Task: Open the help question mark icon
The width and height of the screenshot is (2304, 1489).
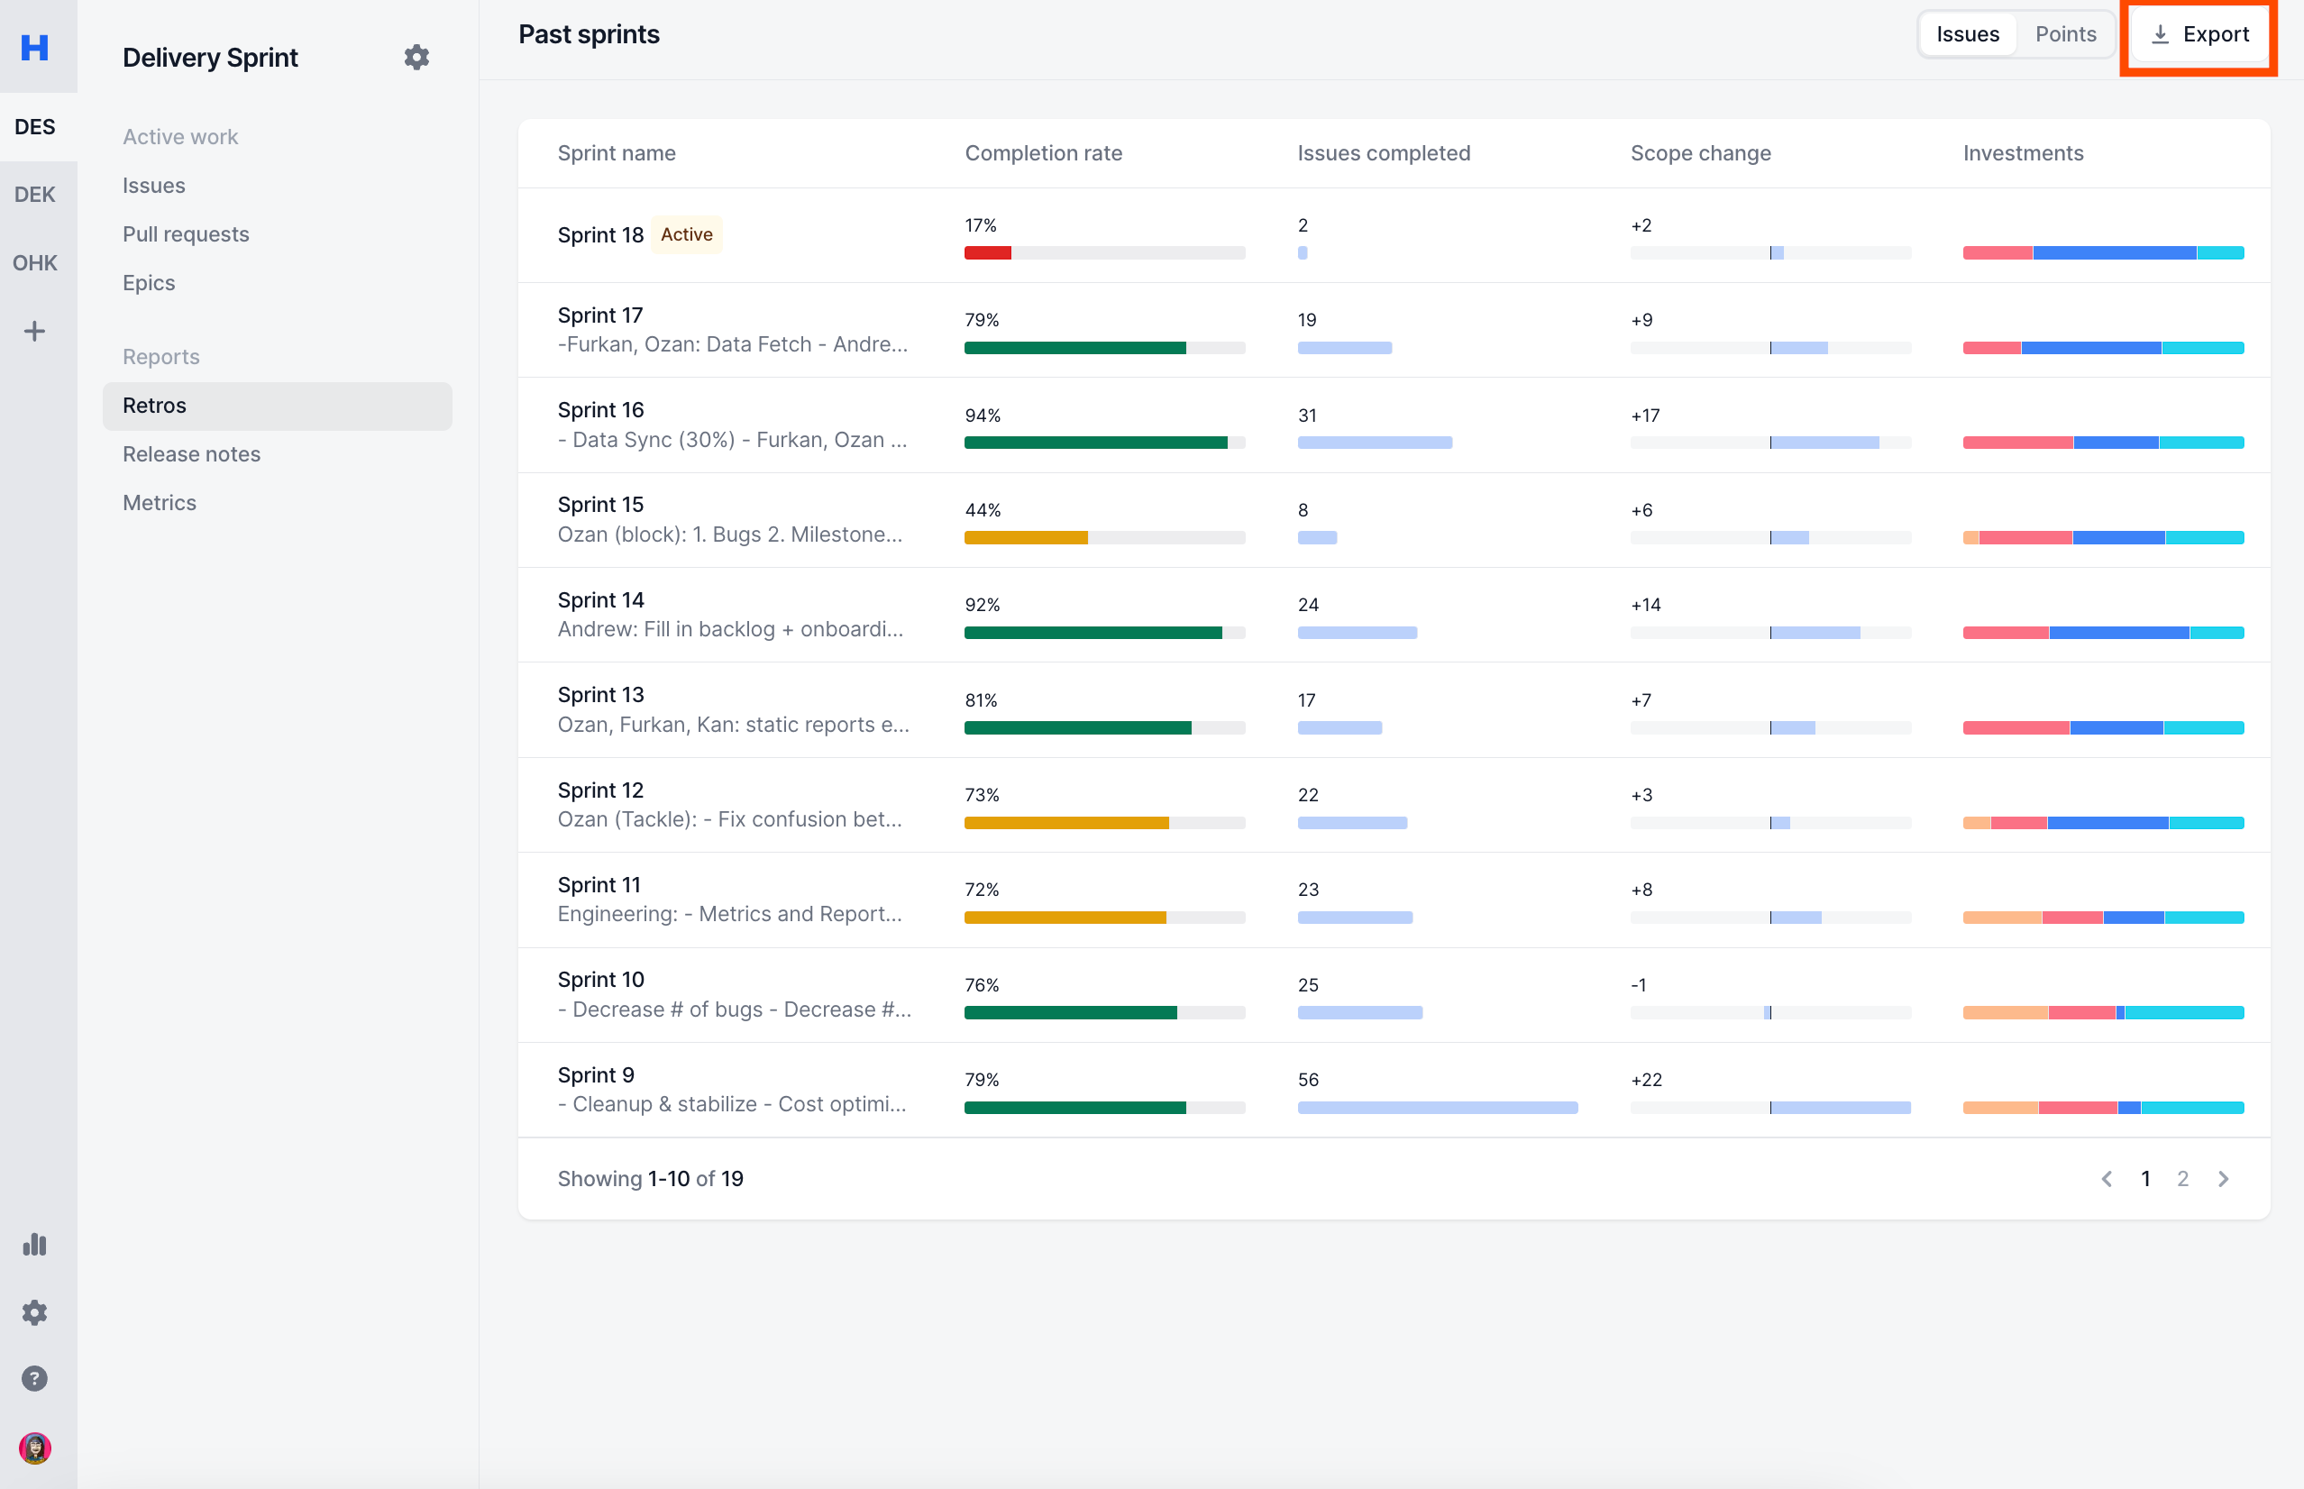Action: [x=35, y=1379]
